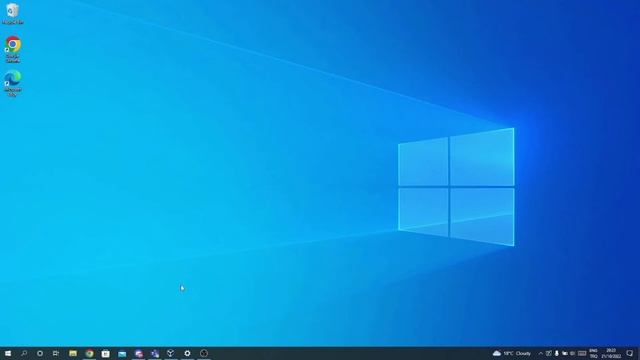
Task: Select the Google Chrome desktop shortcut
Action: [x=13, y=49]
